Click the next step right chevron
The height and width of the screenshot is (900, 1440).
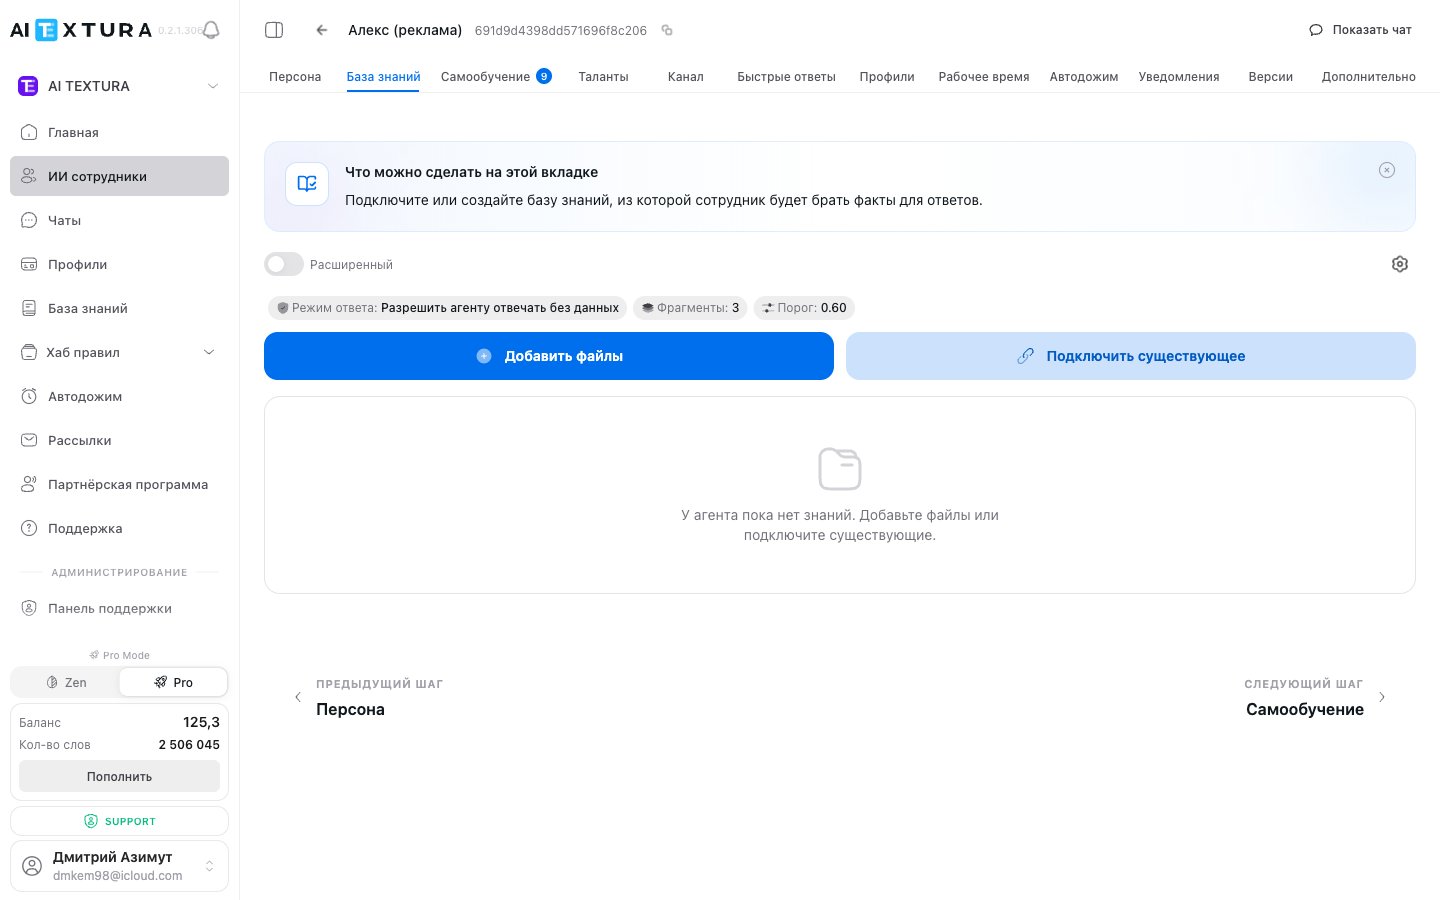point(1382,697)
